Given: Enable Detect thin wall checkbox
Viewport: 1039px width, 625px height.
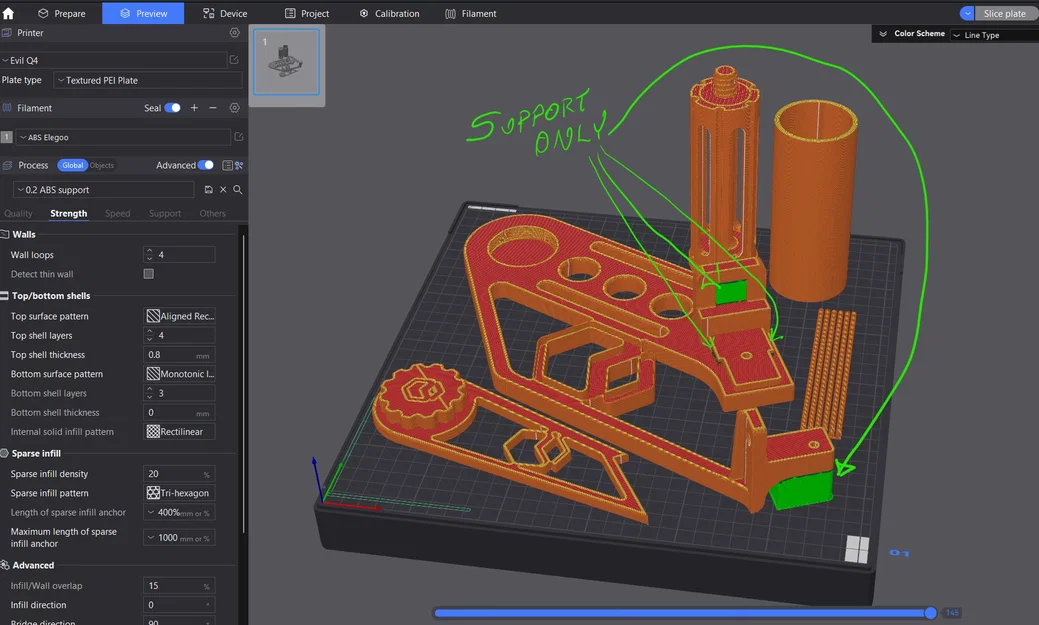Looking at the screenshot, I should point(148,274).
